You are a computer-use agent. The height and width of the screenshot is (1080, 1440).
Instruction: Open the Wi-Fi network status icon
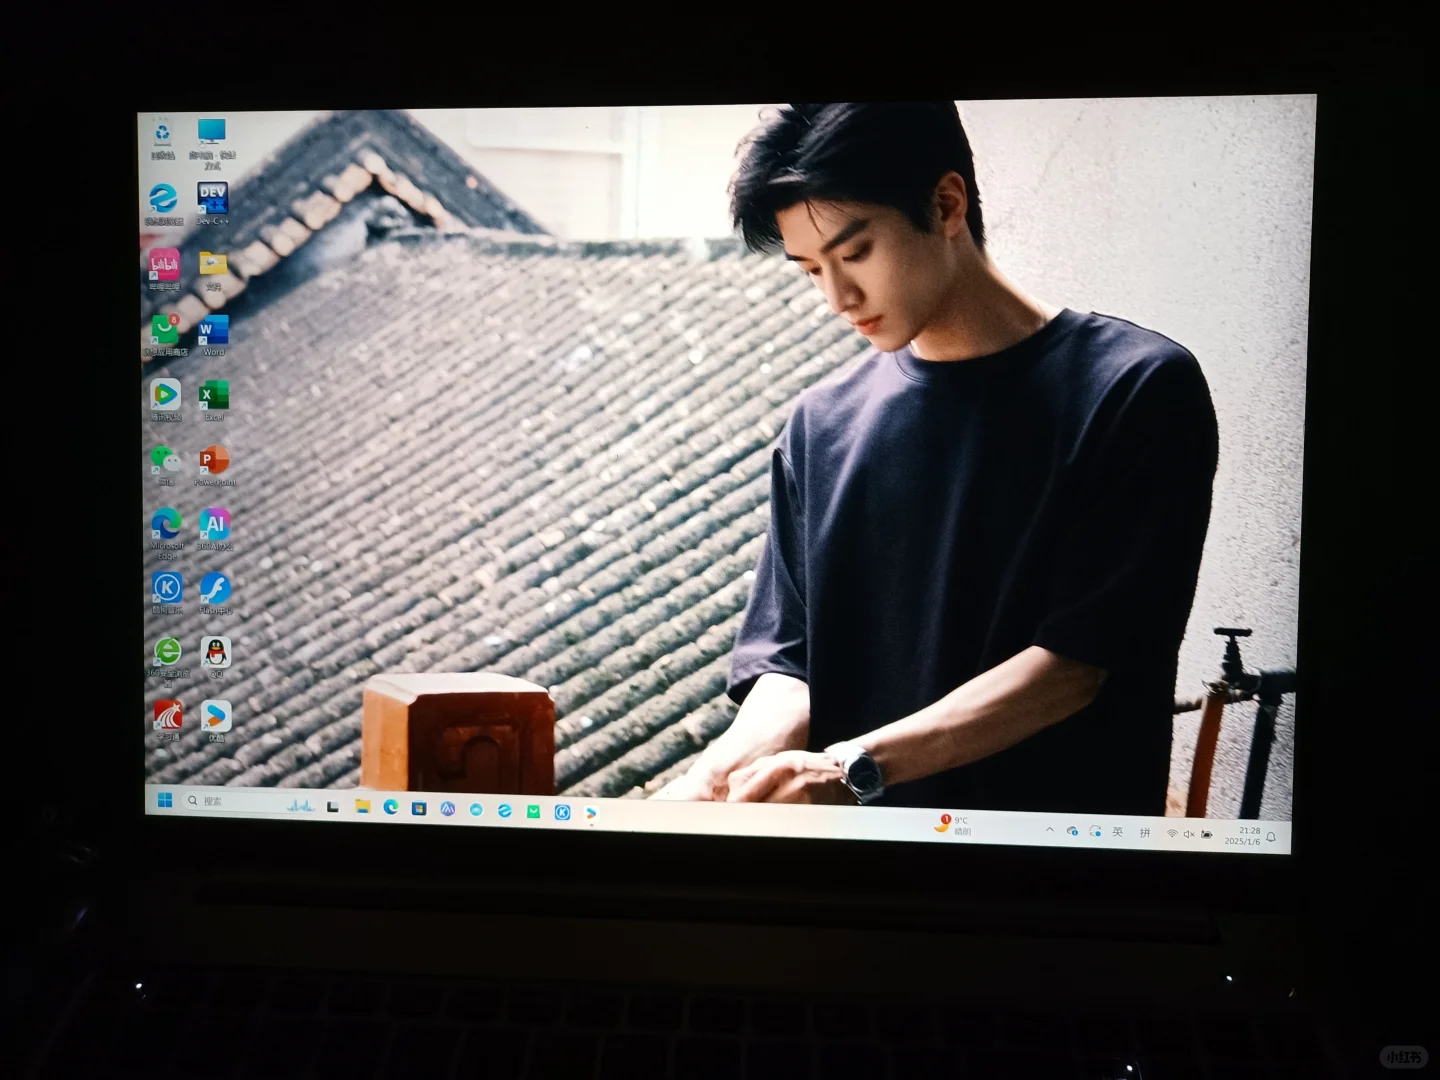point(1171,834)
